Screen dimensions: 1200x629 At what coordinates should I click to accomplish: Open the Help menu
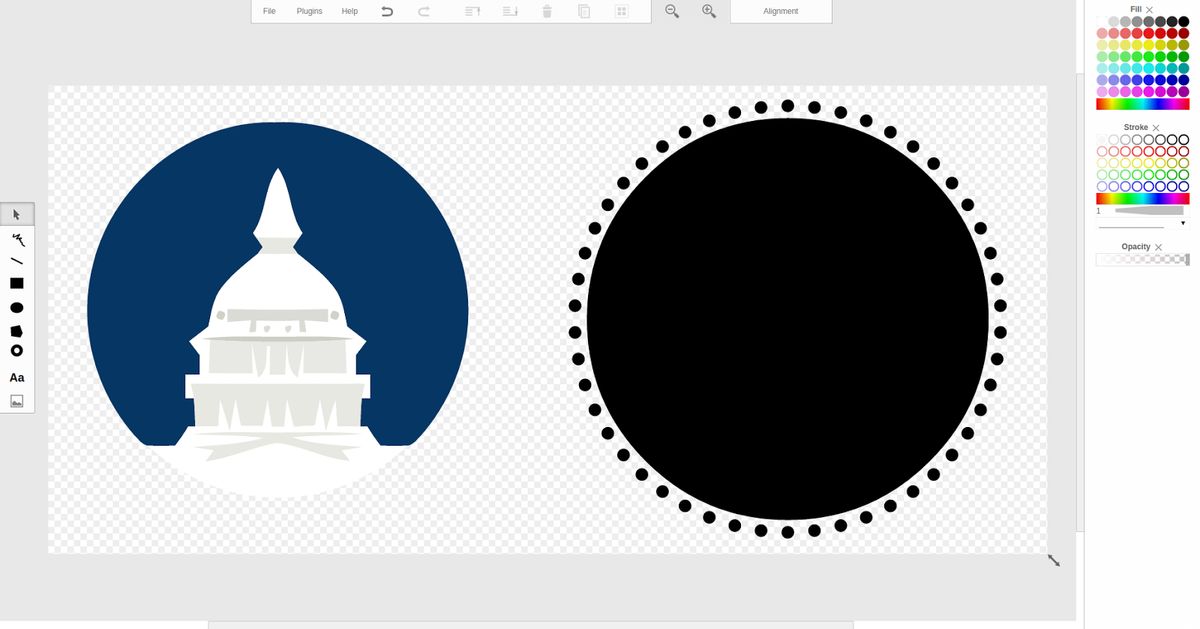click(349, 11)
